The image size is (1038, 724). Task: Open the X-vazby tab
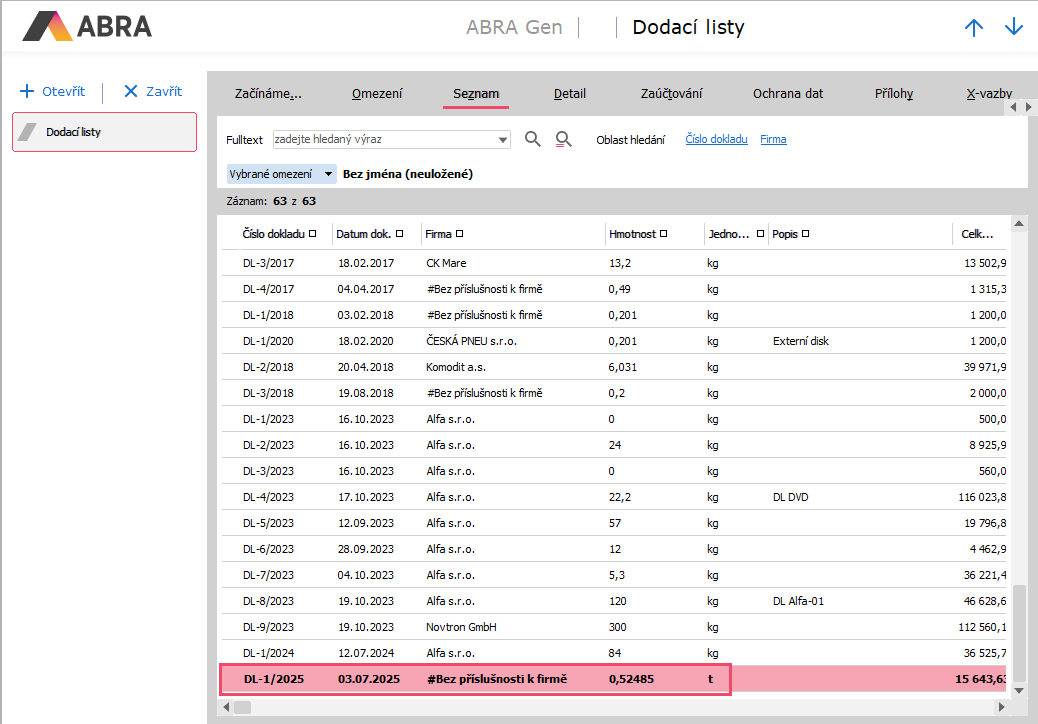[x=989, y=93]
